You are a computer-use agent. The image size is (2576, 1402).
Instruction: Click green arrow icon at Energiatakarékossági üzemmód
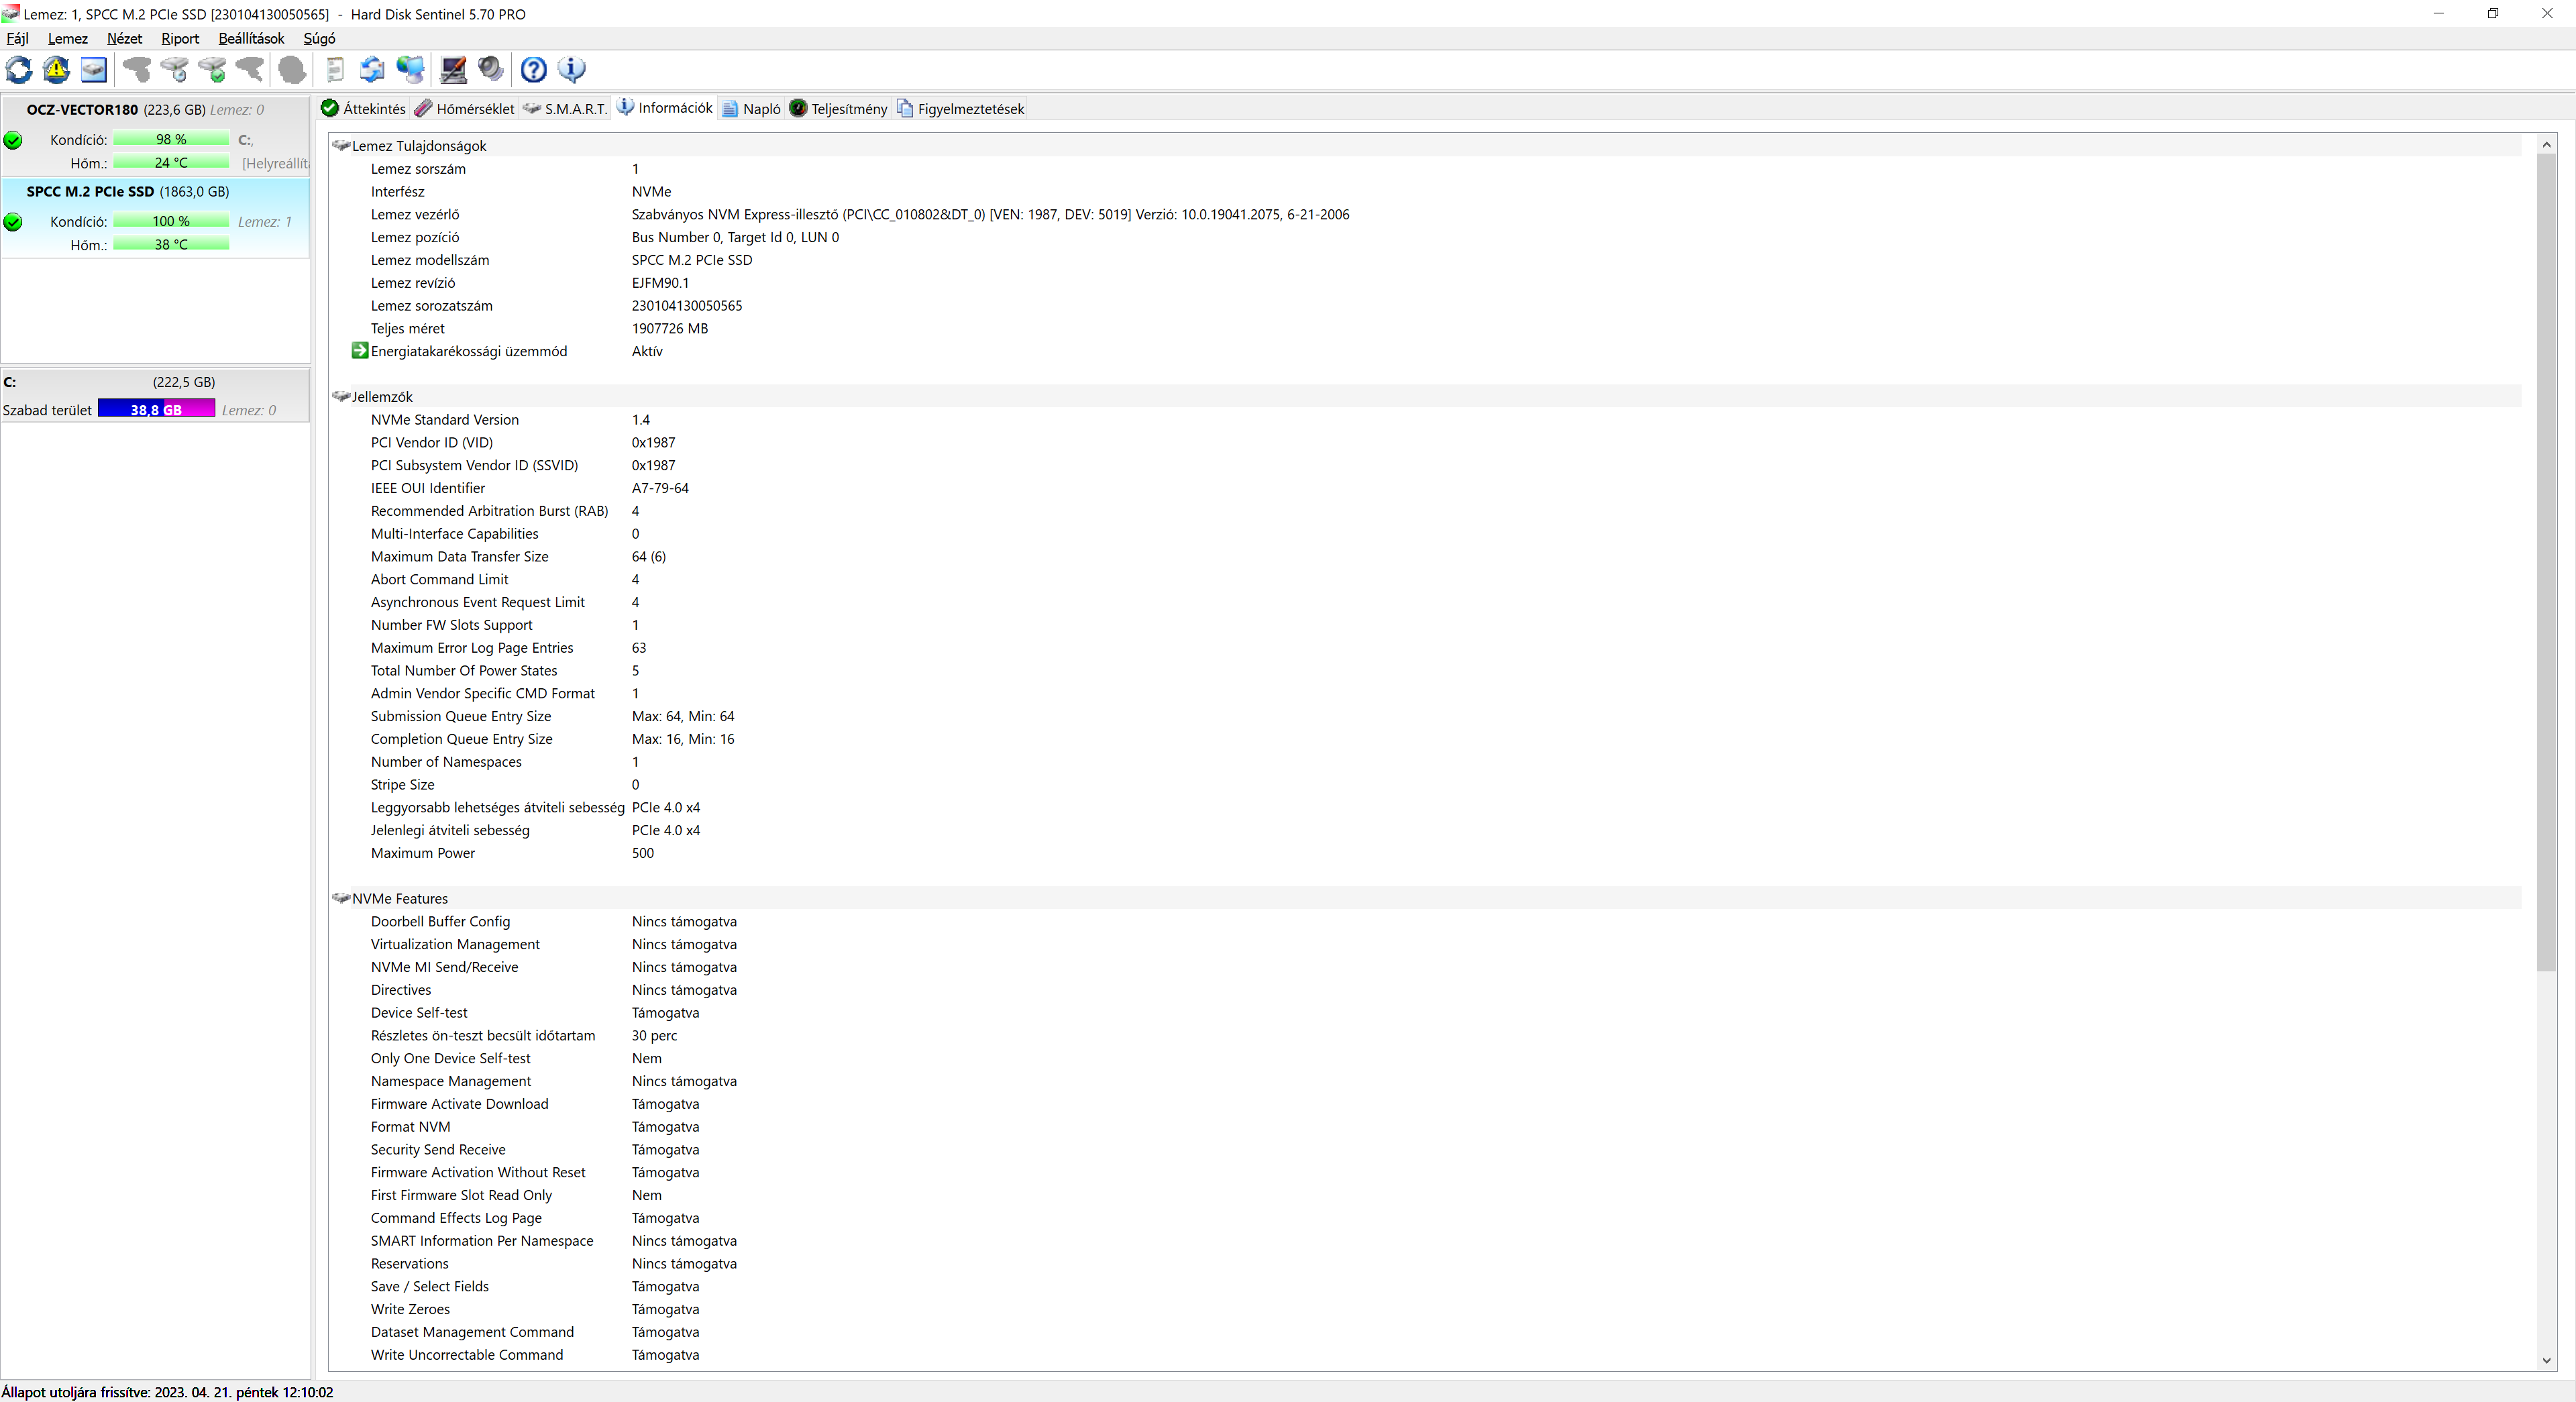click(x=360, y=351)
